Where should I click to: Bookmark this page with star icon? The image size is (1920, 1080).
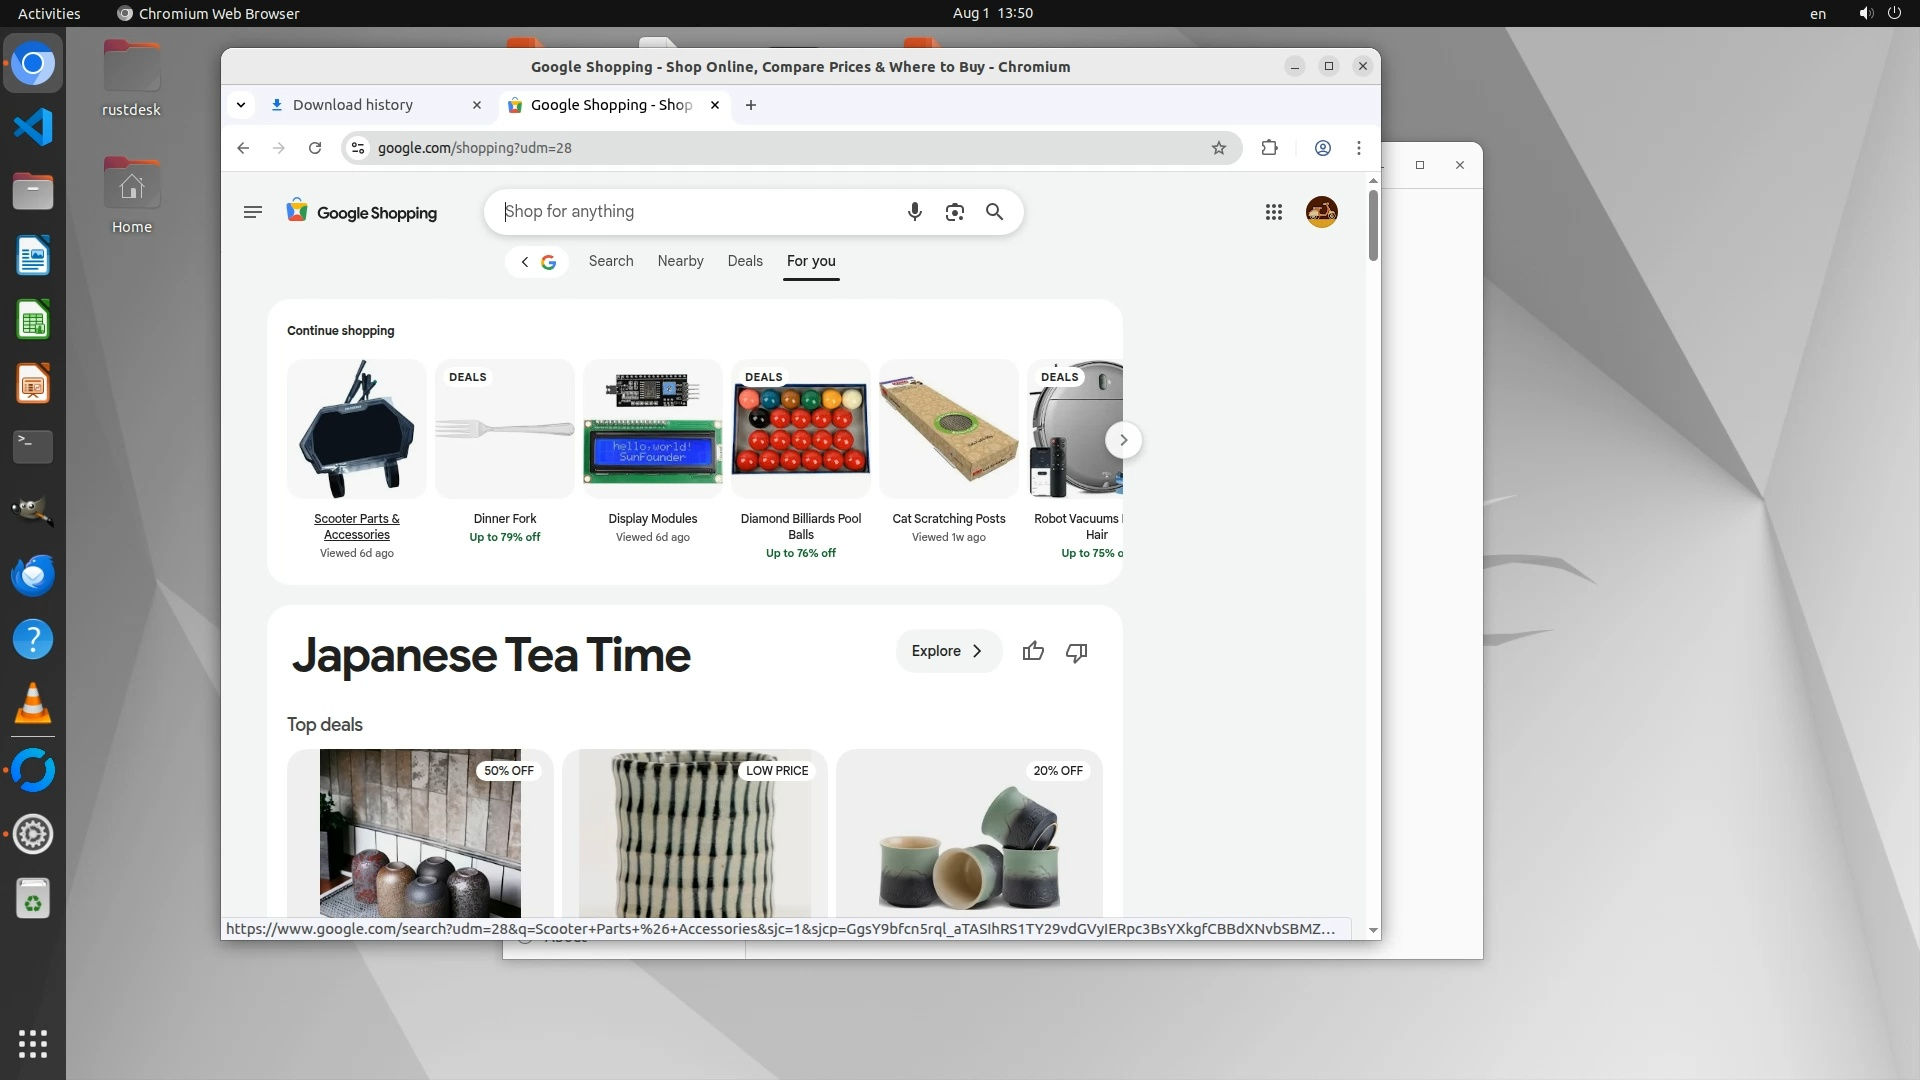pyautogui.click(x=1218, y=148)
